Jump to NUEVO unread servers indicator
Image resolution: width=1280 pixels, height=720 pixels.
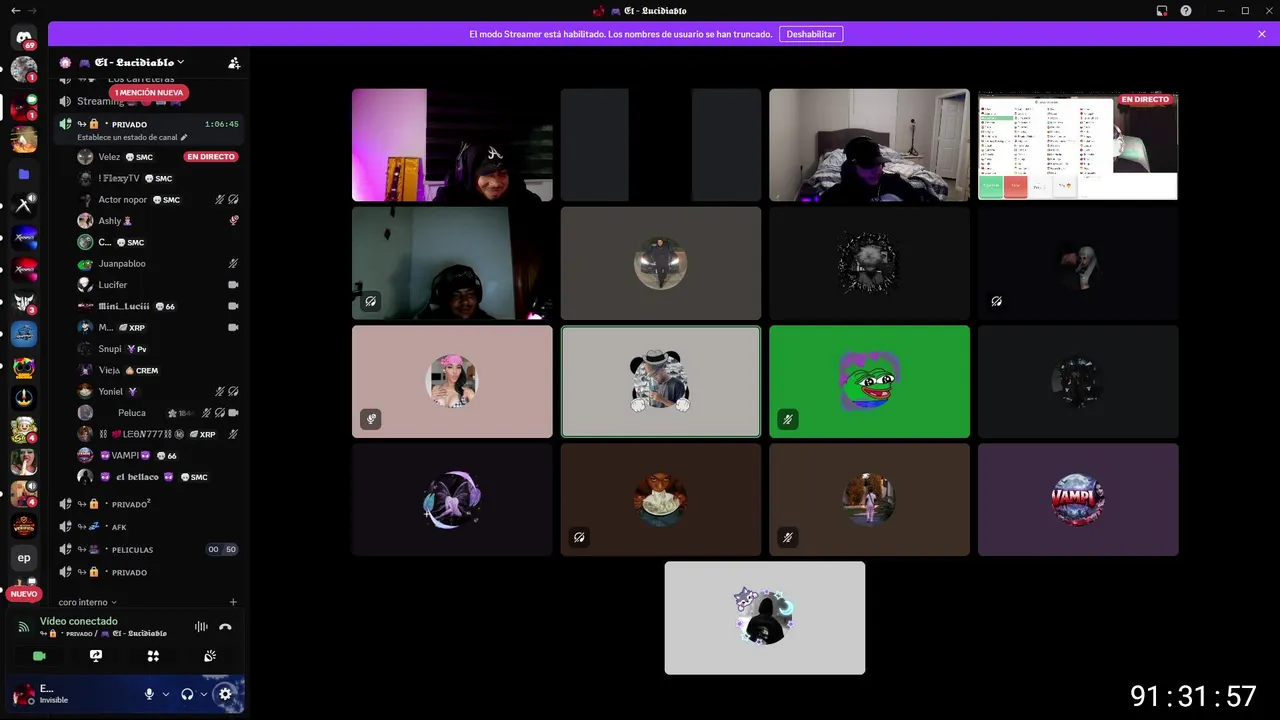click(x=24, y=594)
